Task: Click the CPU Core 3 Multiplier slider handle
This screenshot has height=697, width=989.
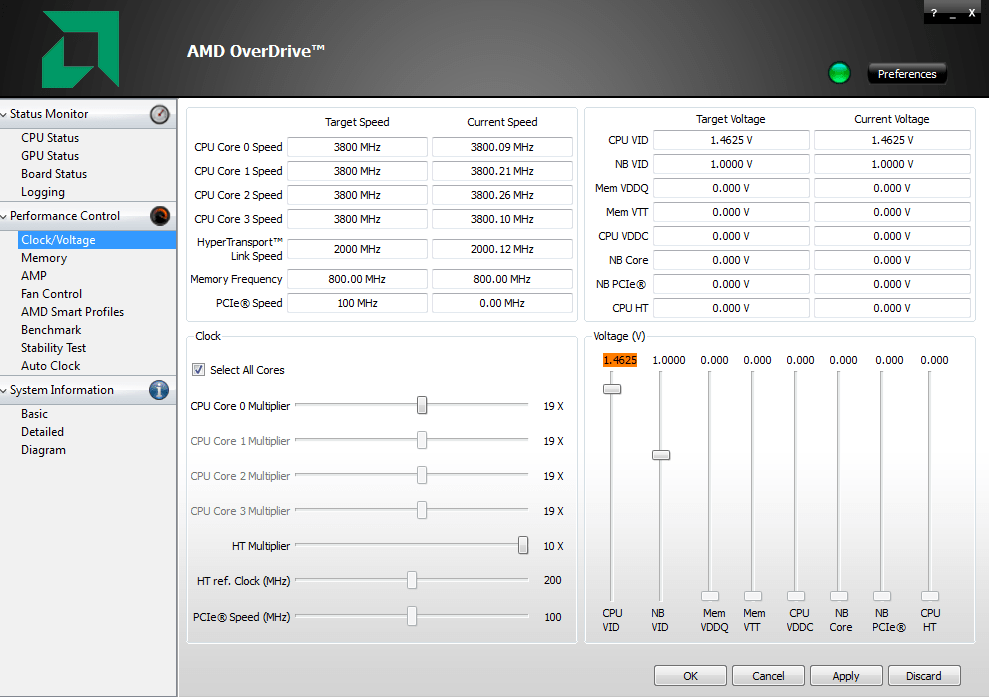Action: click(422, 510)
